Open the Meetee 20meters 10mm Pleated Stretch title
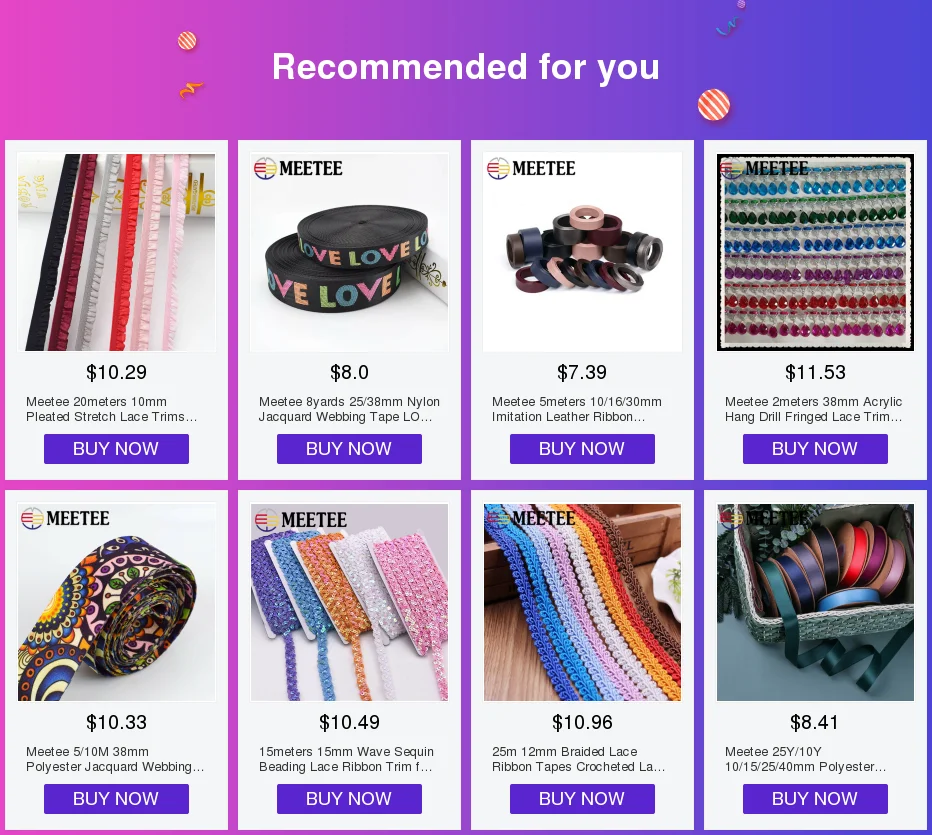The image size is (932, 835). [x=112, y=409]
